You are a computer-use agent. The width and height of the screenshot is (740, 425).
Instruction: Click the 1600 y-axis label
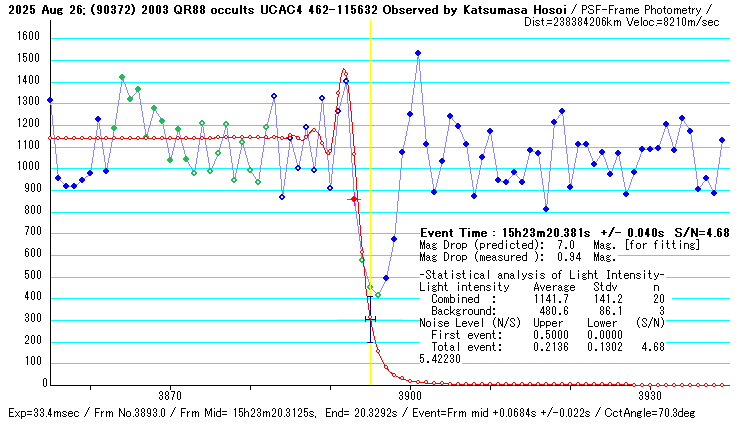pos(27,36)
